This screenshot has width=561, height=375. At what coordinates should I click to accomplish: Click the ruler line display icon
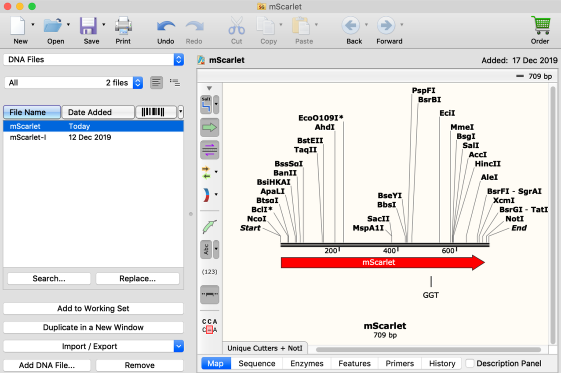[210, 294]
